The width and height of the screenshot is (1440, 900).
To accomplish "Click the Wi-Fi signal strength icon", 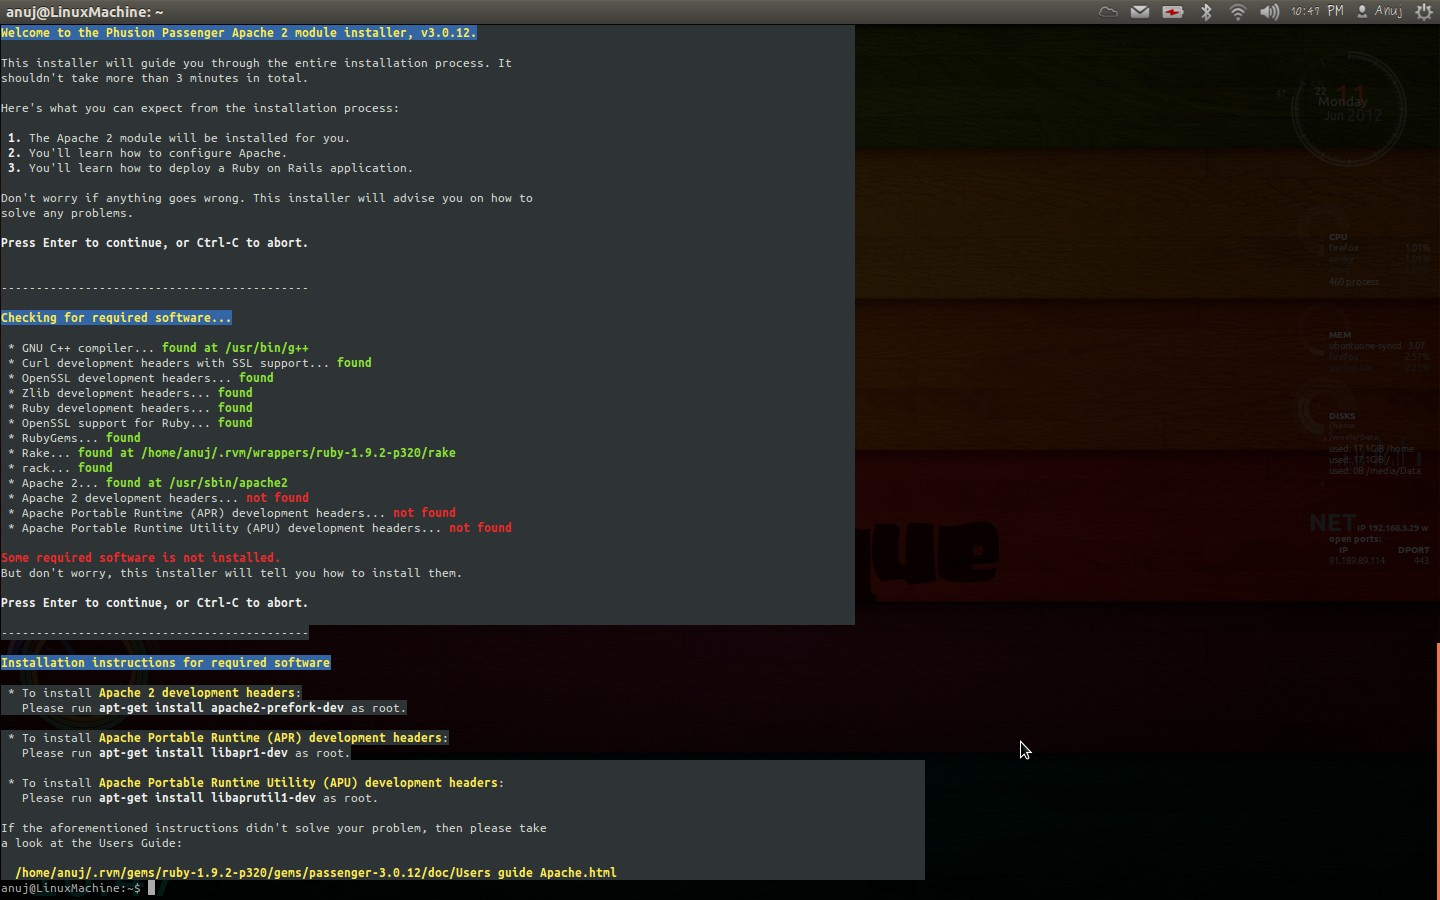I will [1238, 12].
